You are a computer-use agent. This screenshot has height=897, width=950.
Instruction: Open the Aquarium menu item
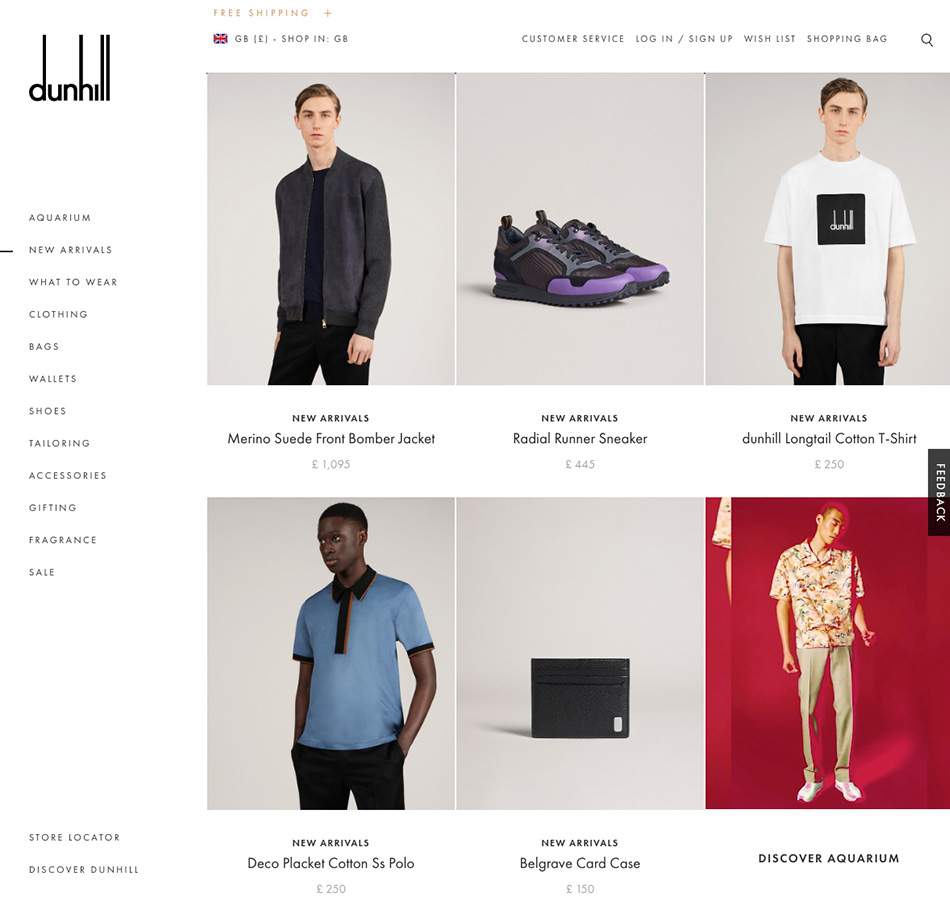(x=60, y=217)
